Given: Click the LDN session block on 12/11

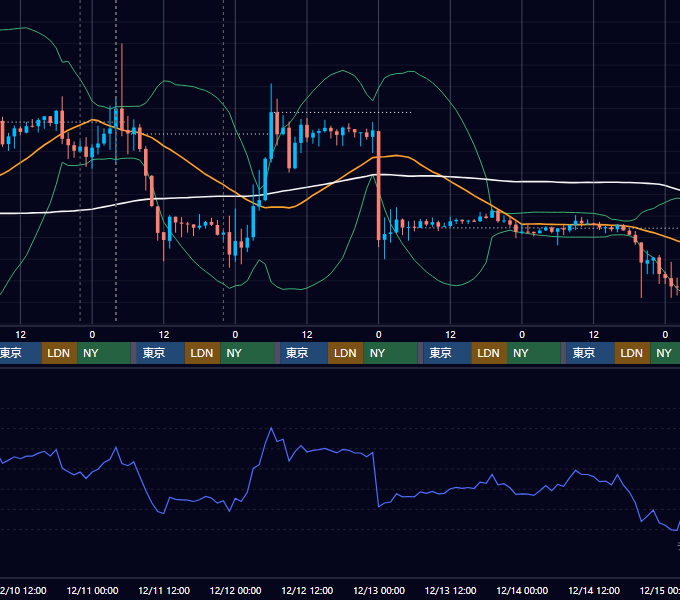Looking at the screenshot, I should 203,353.
